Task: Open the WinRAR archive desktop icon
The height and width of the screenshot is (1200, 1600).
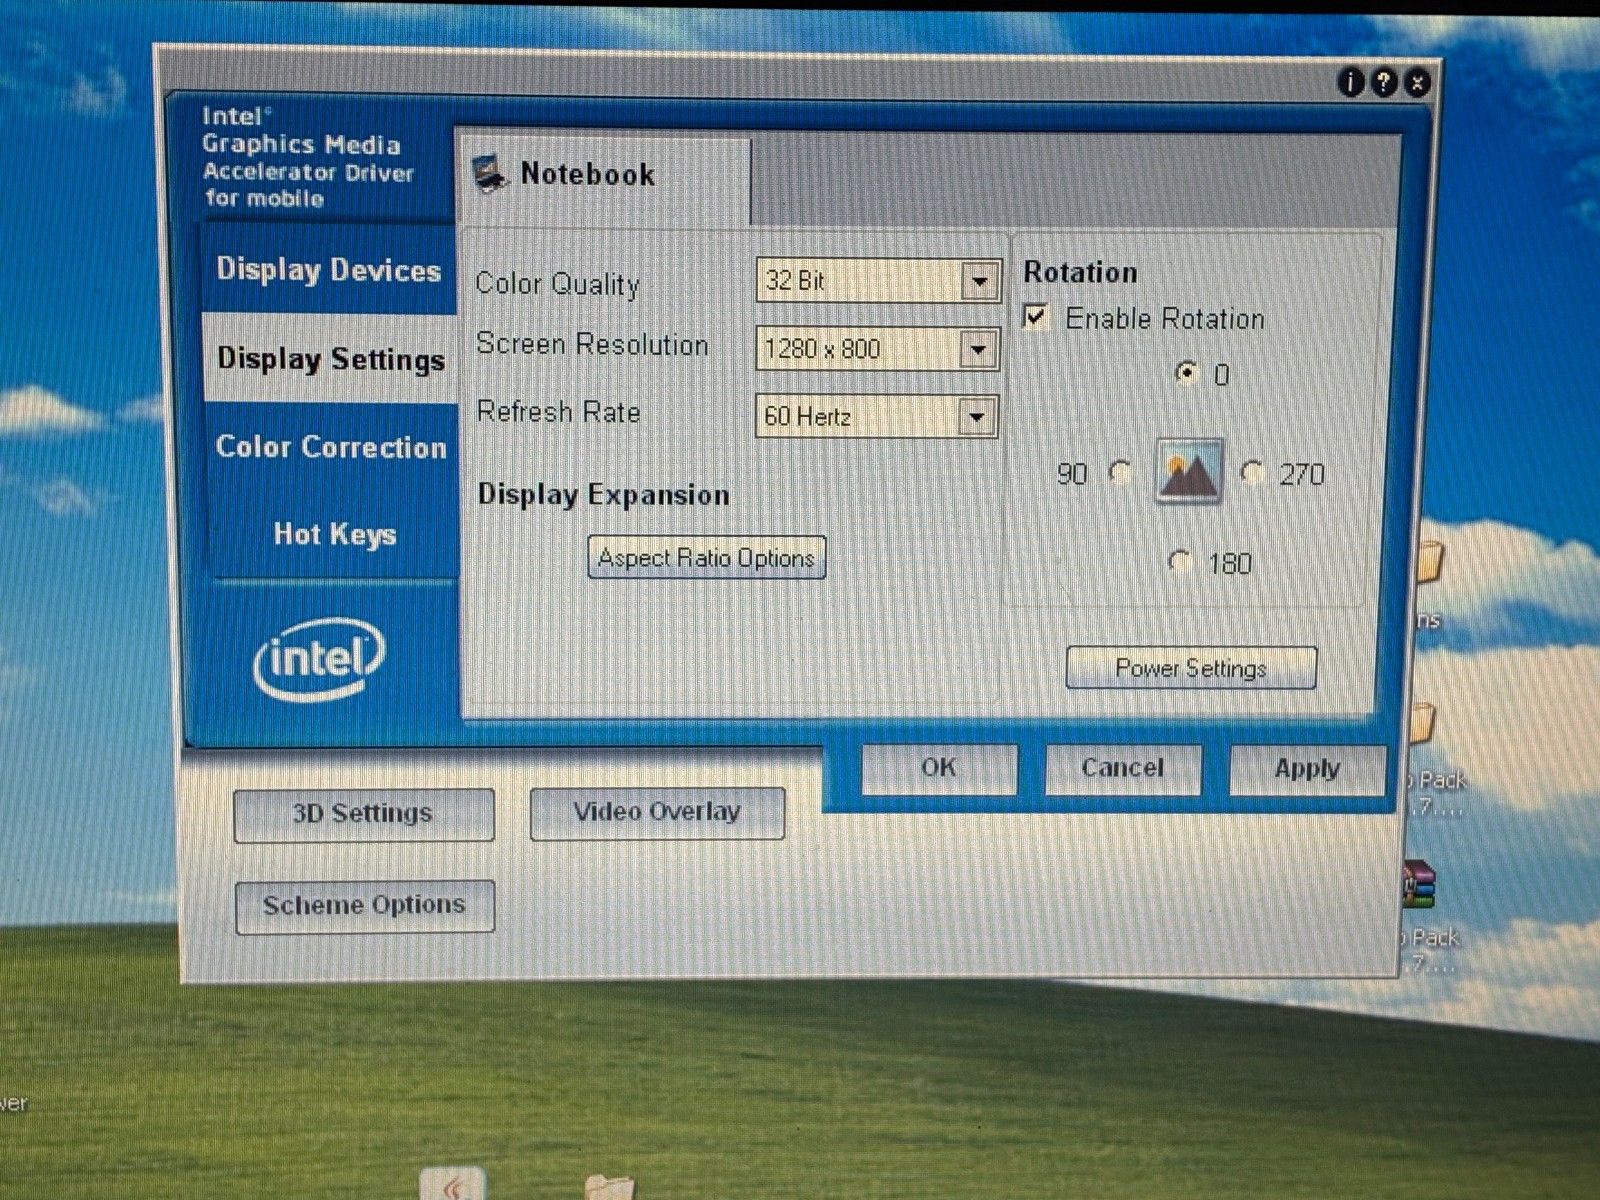Action: 1419,884
